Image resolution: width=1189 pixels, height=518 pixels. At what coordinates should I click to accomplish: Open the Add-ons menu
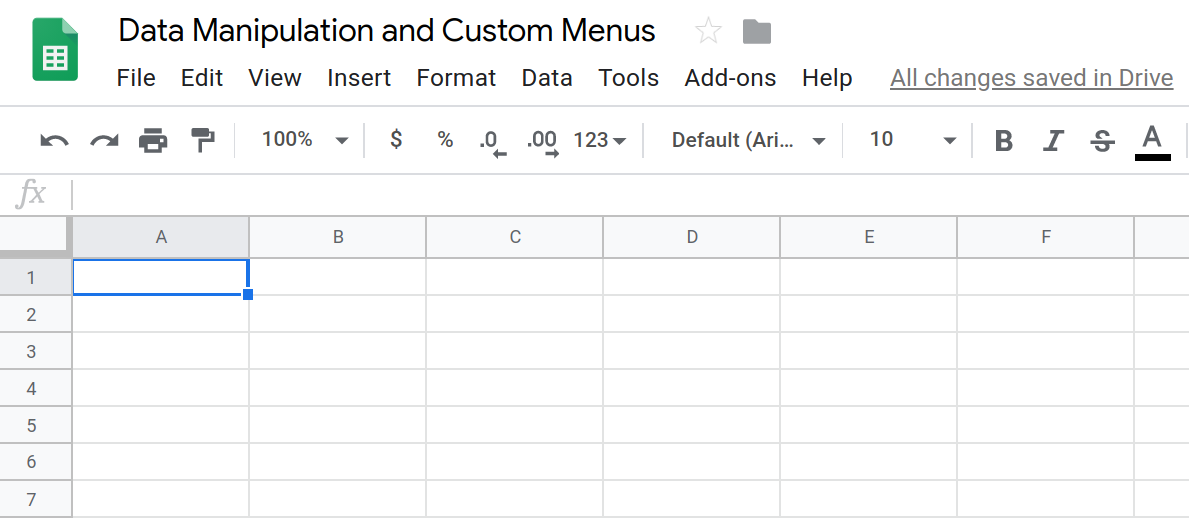coord(730,78)
